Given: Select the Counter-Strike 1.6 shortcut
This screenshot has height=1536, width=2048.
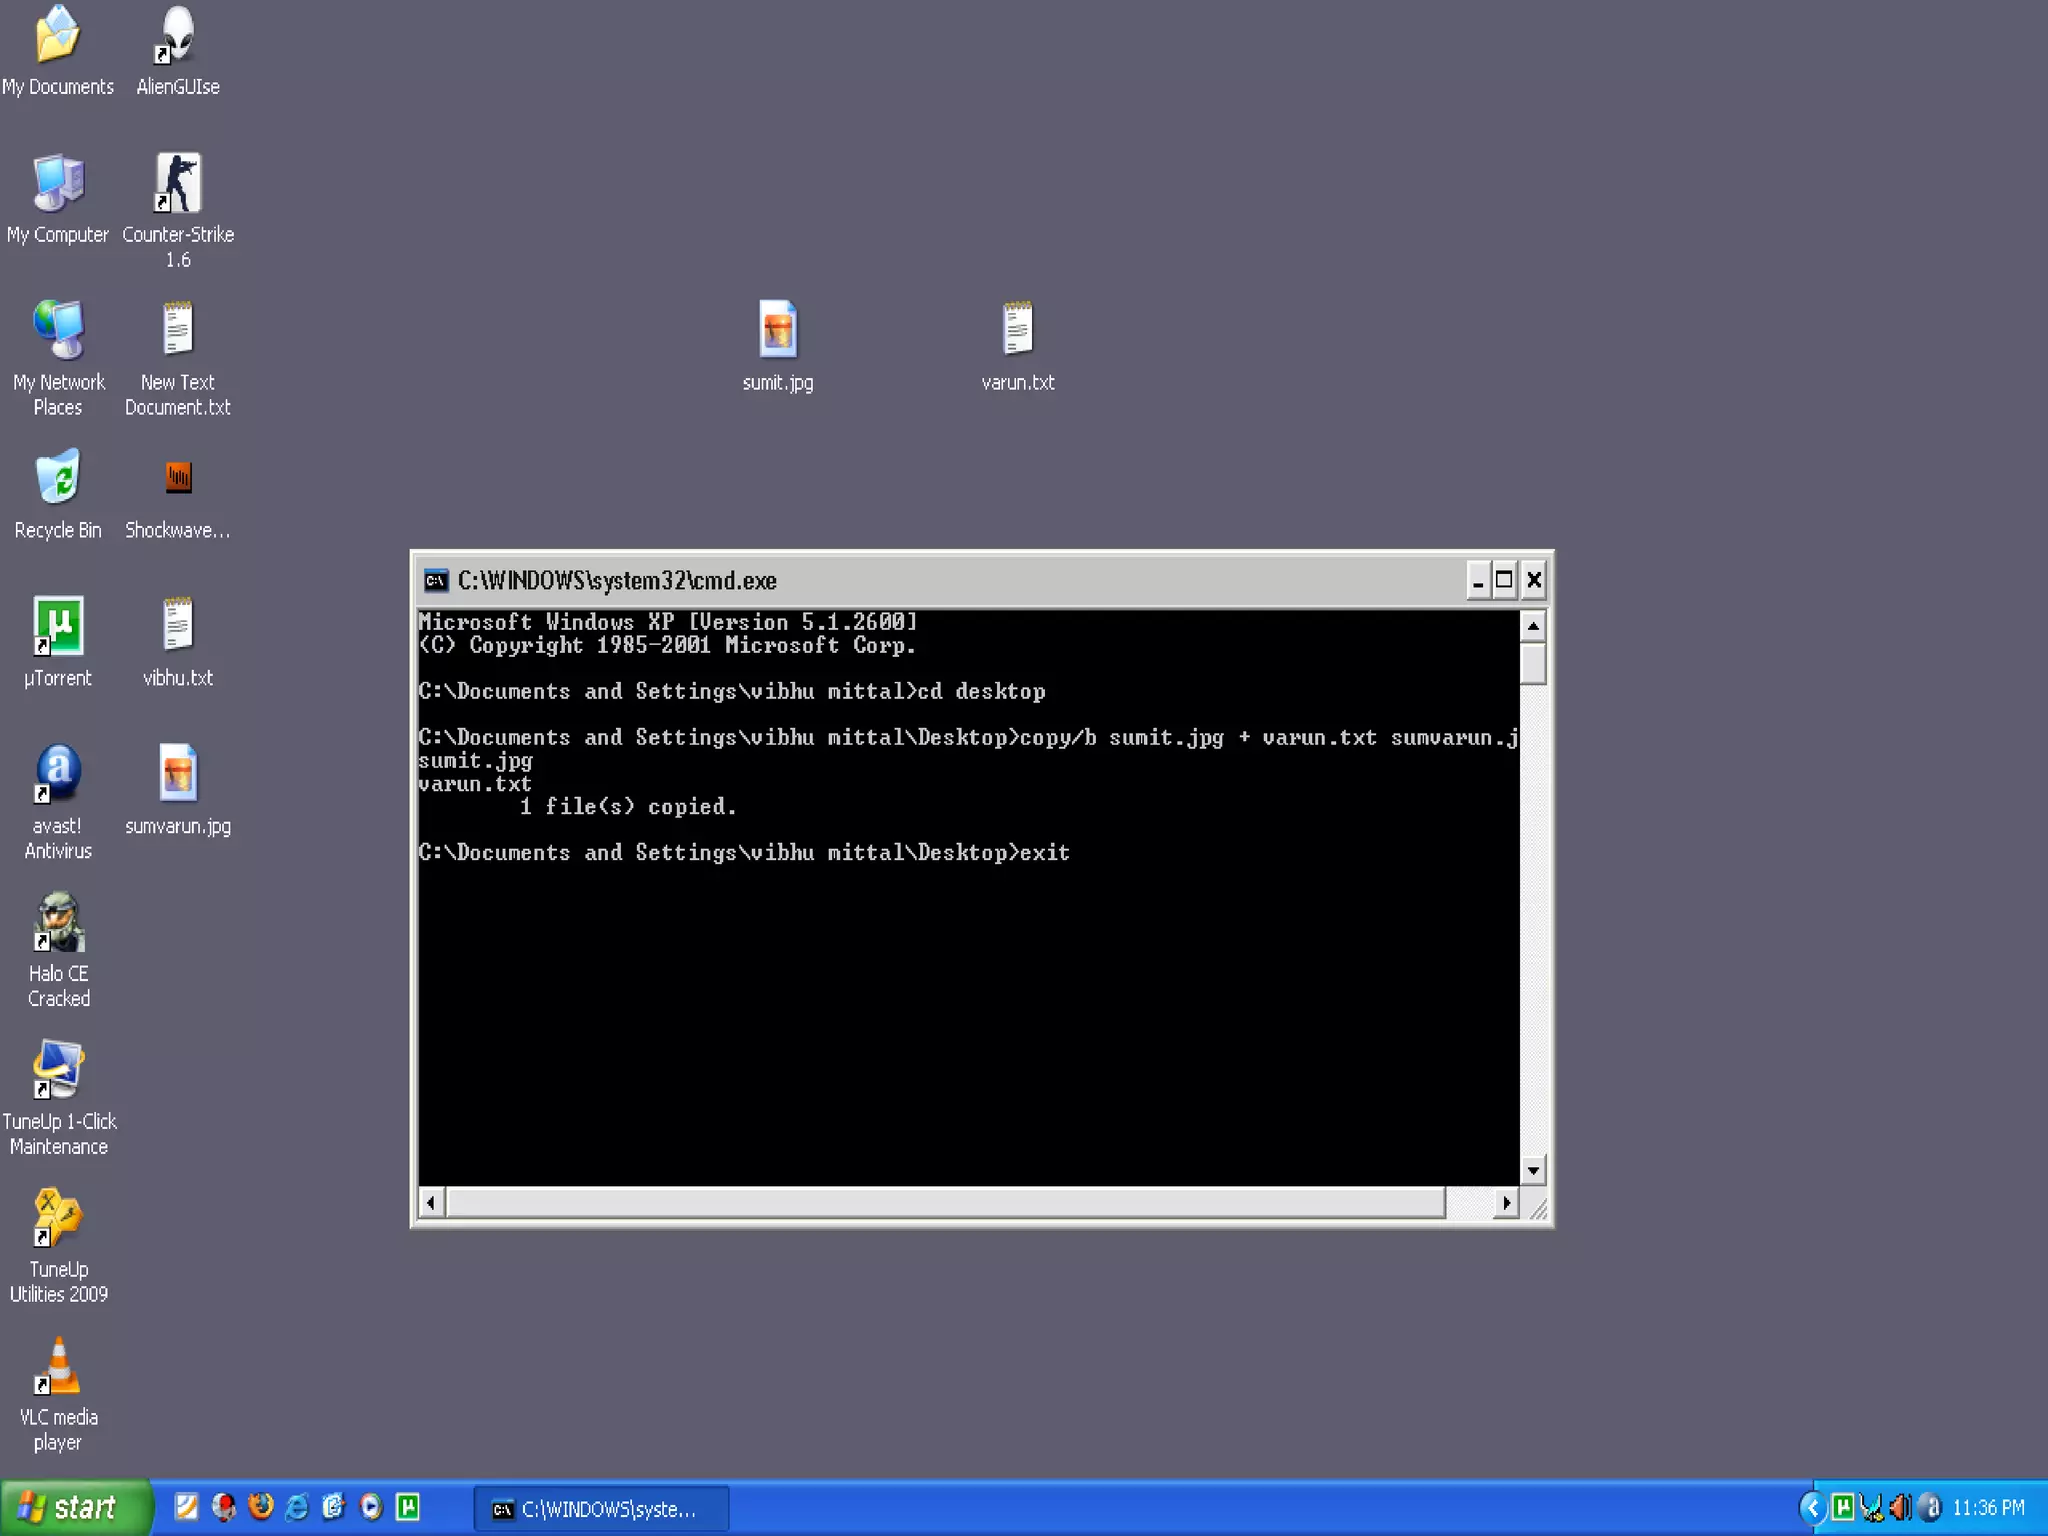Looking at the screenshot, I should coord(178,185).
